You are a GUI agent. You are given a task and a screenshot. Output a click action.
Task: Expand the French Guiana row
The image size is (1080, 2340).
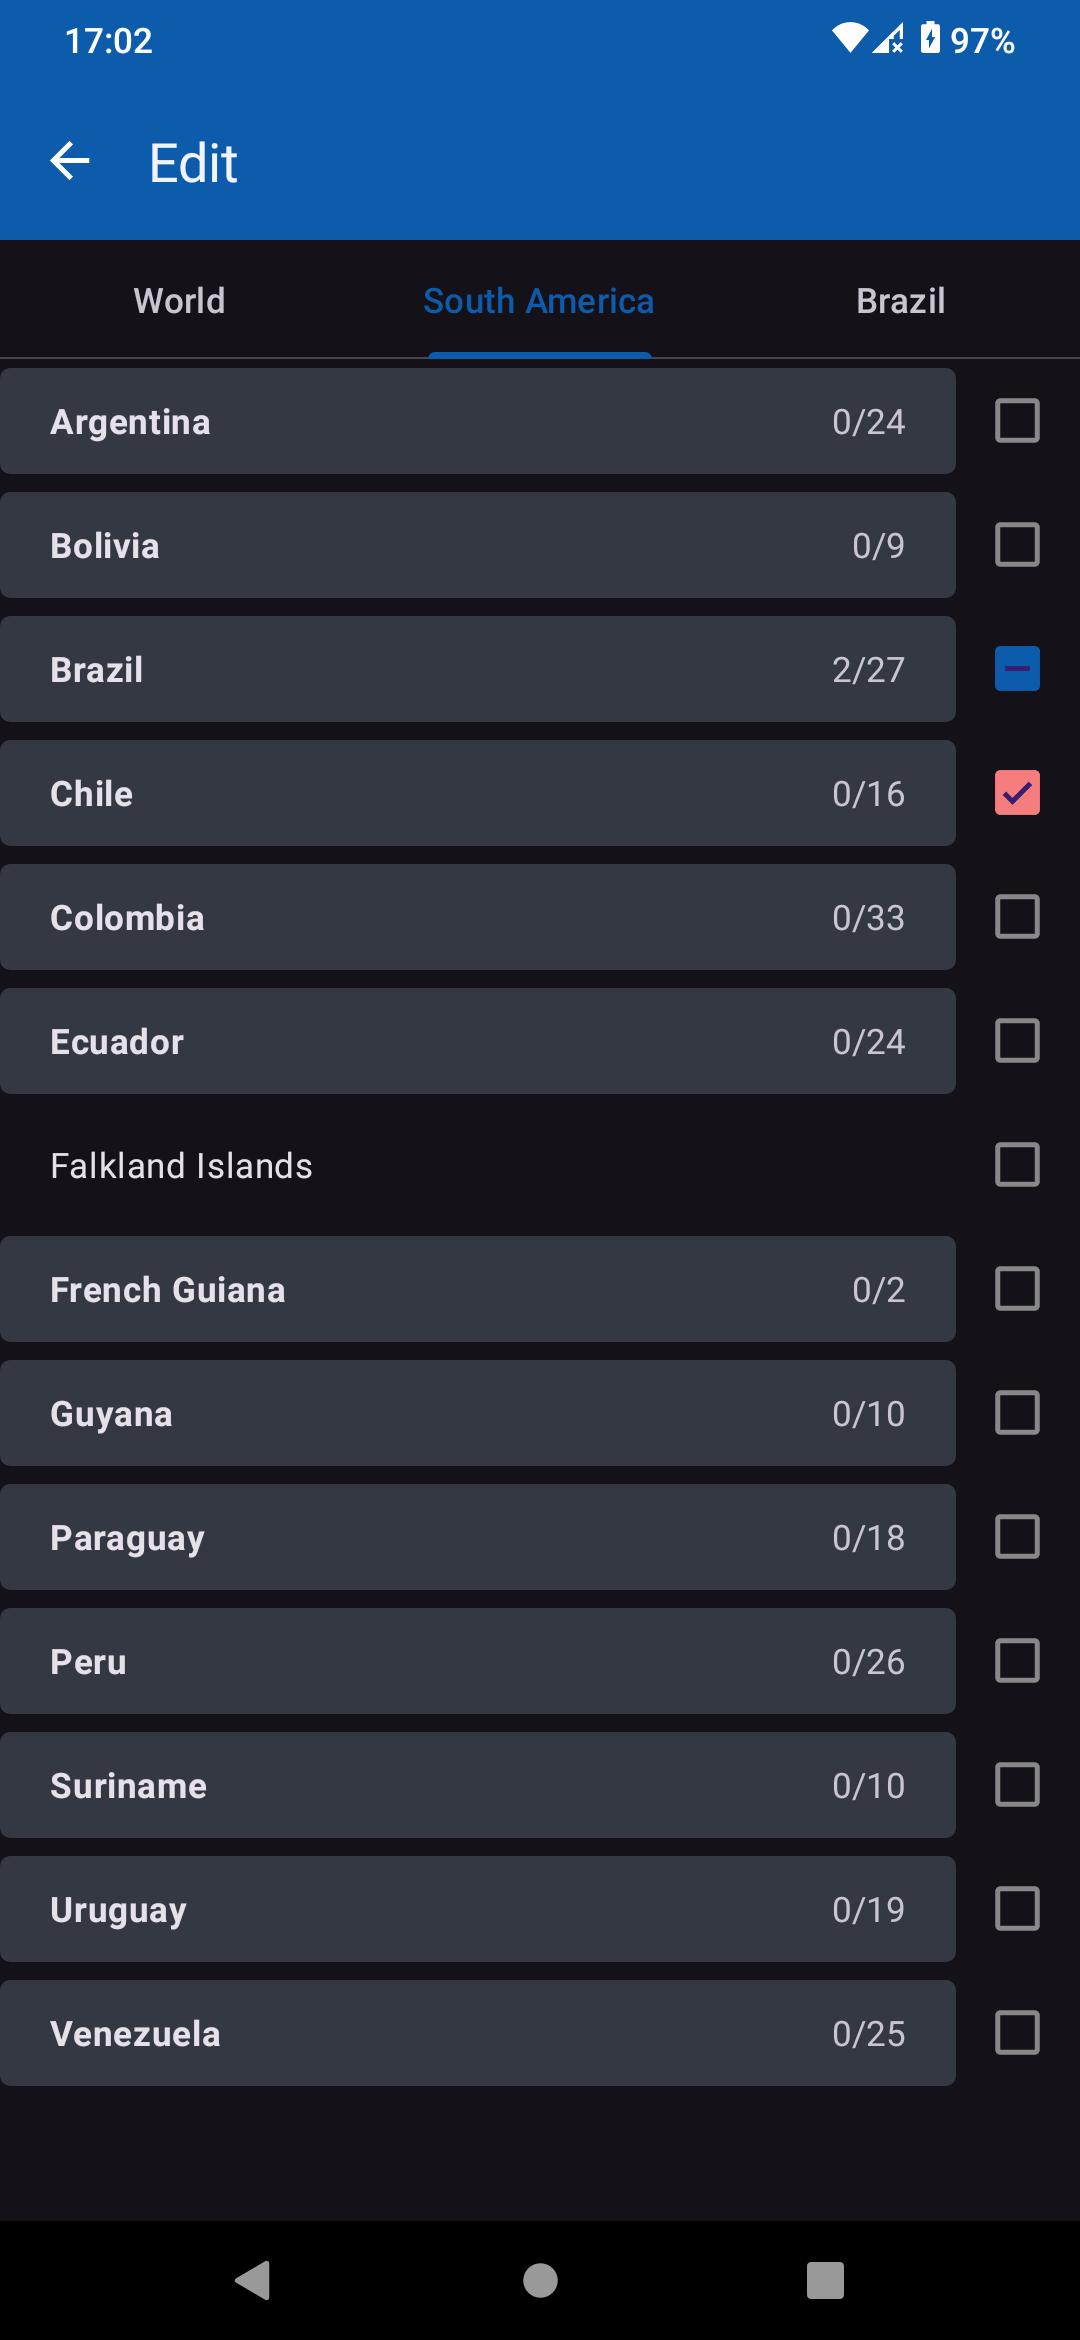[x=477, y=1289]
